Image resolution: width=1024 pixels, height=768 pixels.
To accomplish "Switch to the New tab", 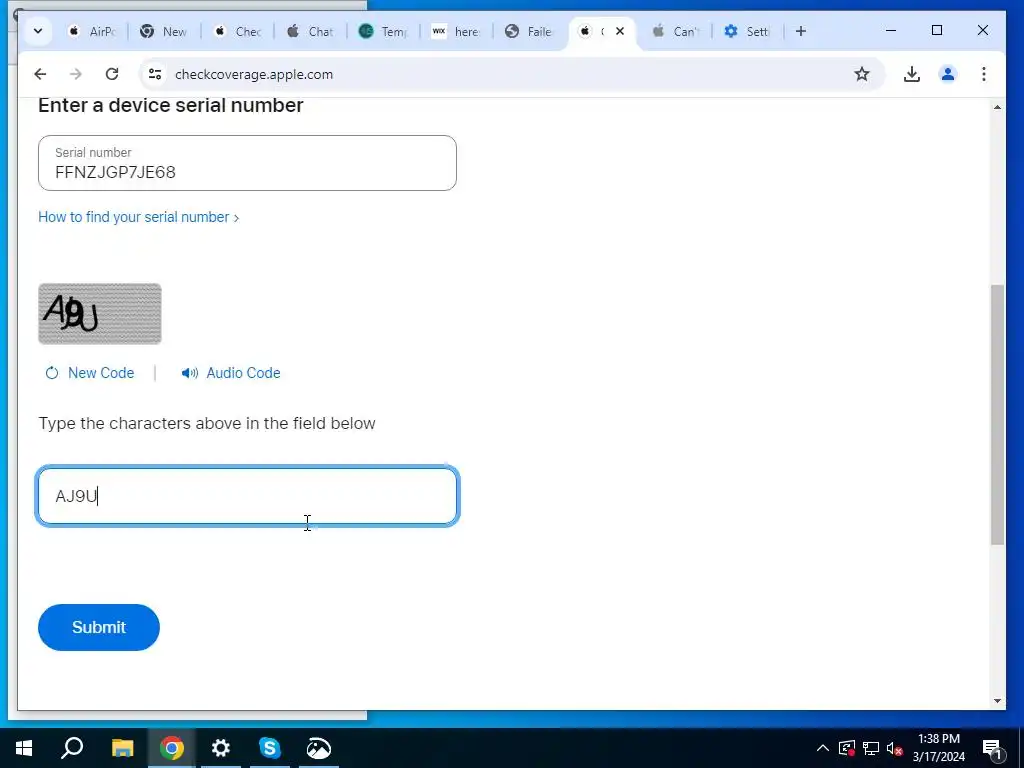I will pos(164,31).
